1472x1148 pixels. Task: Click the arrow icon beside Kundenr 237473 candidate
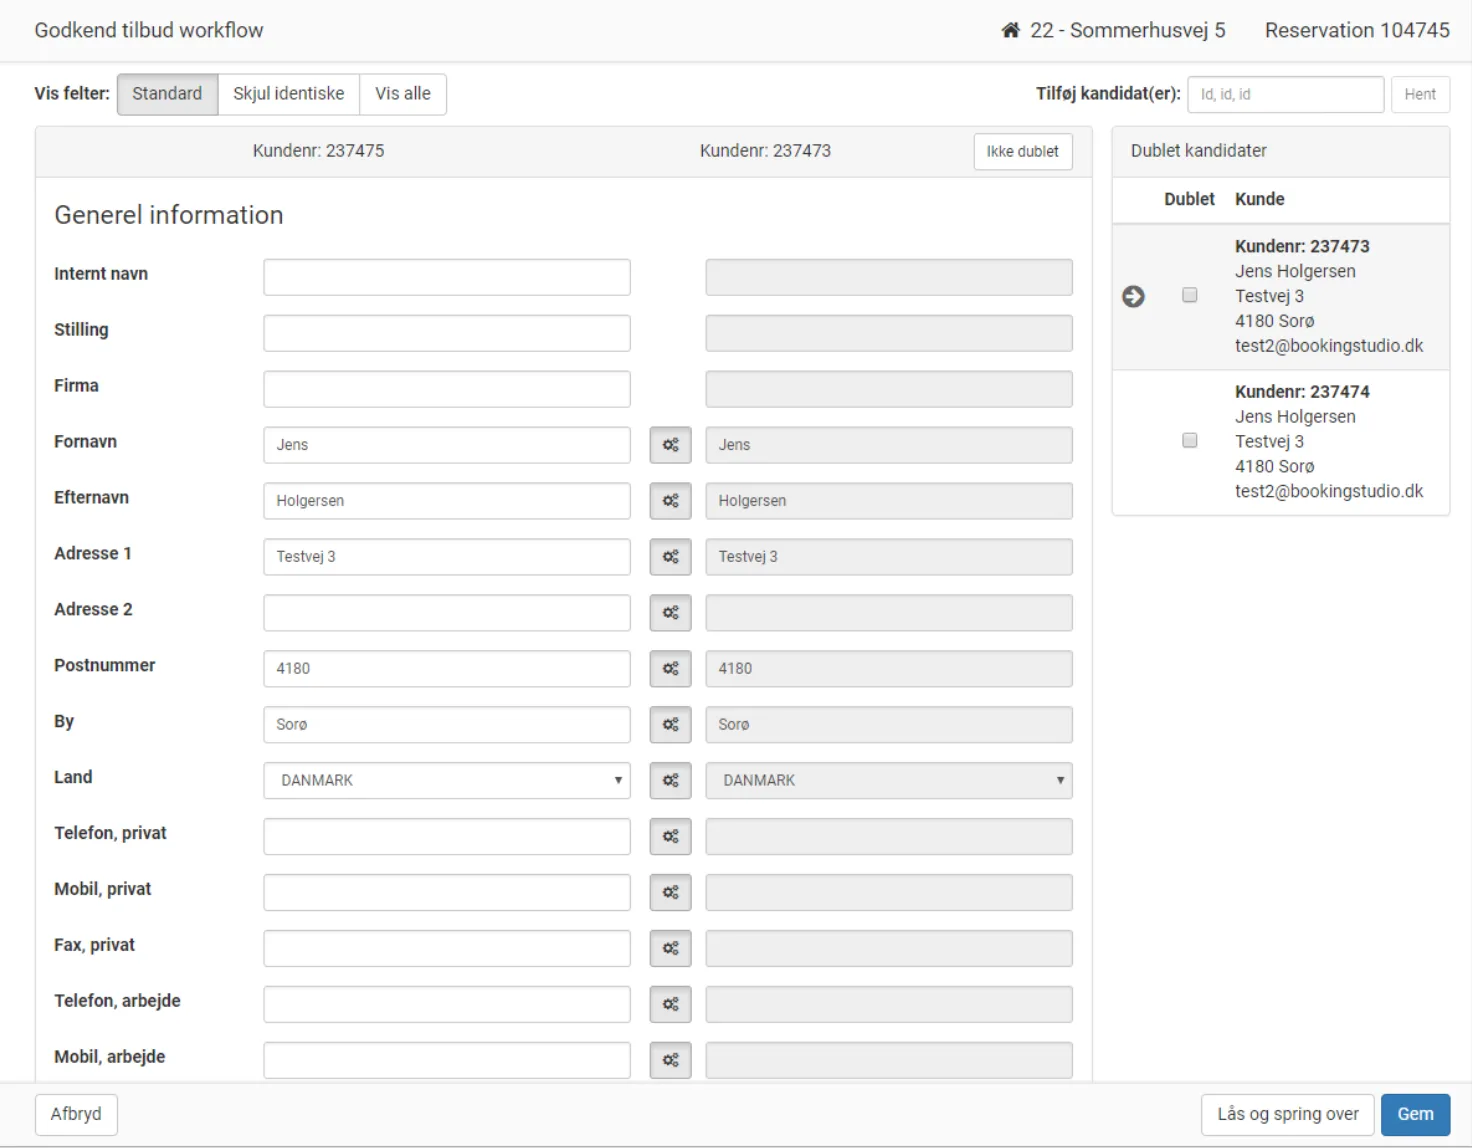1133,297
